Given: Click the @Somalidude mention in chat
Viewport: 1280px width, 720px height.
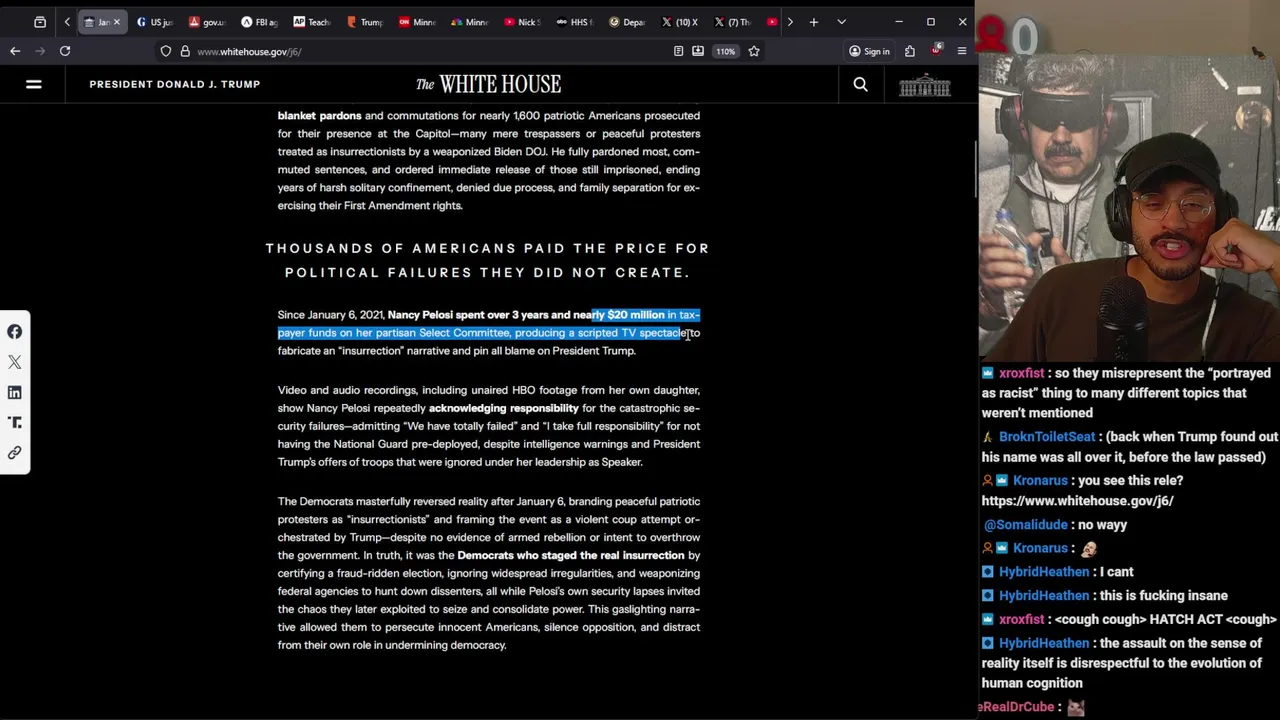Looking at the screenshot, I should pos(1025,524).
